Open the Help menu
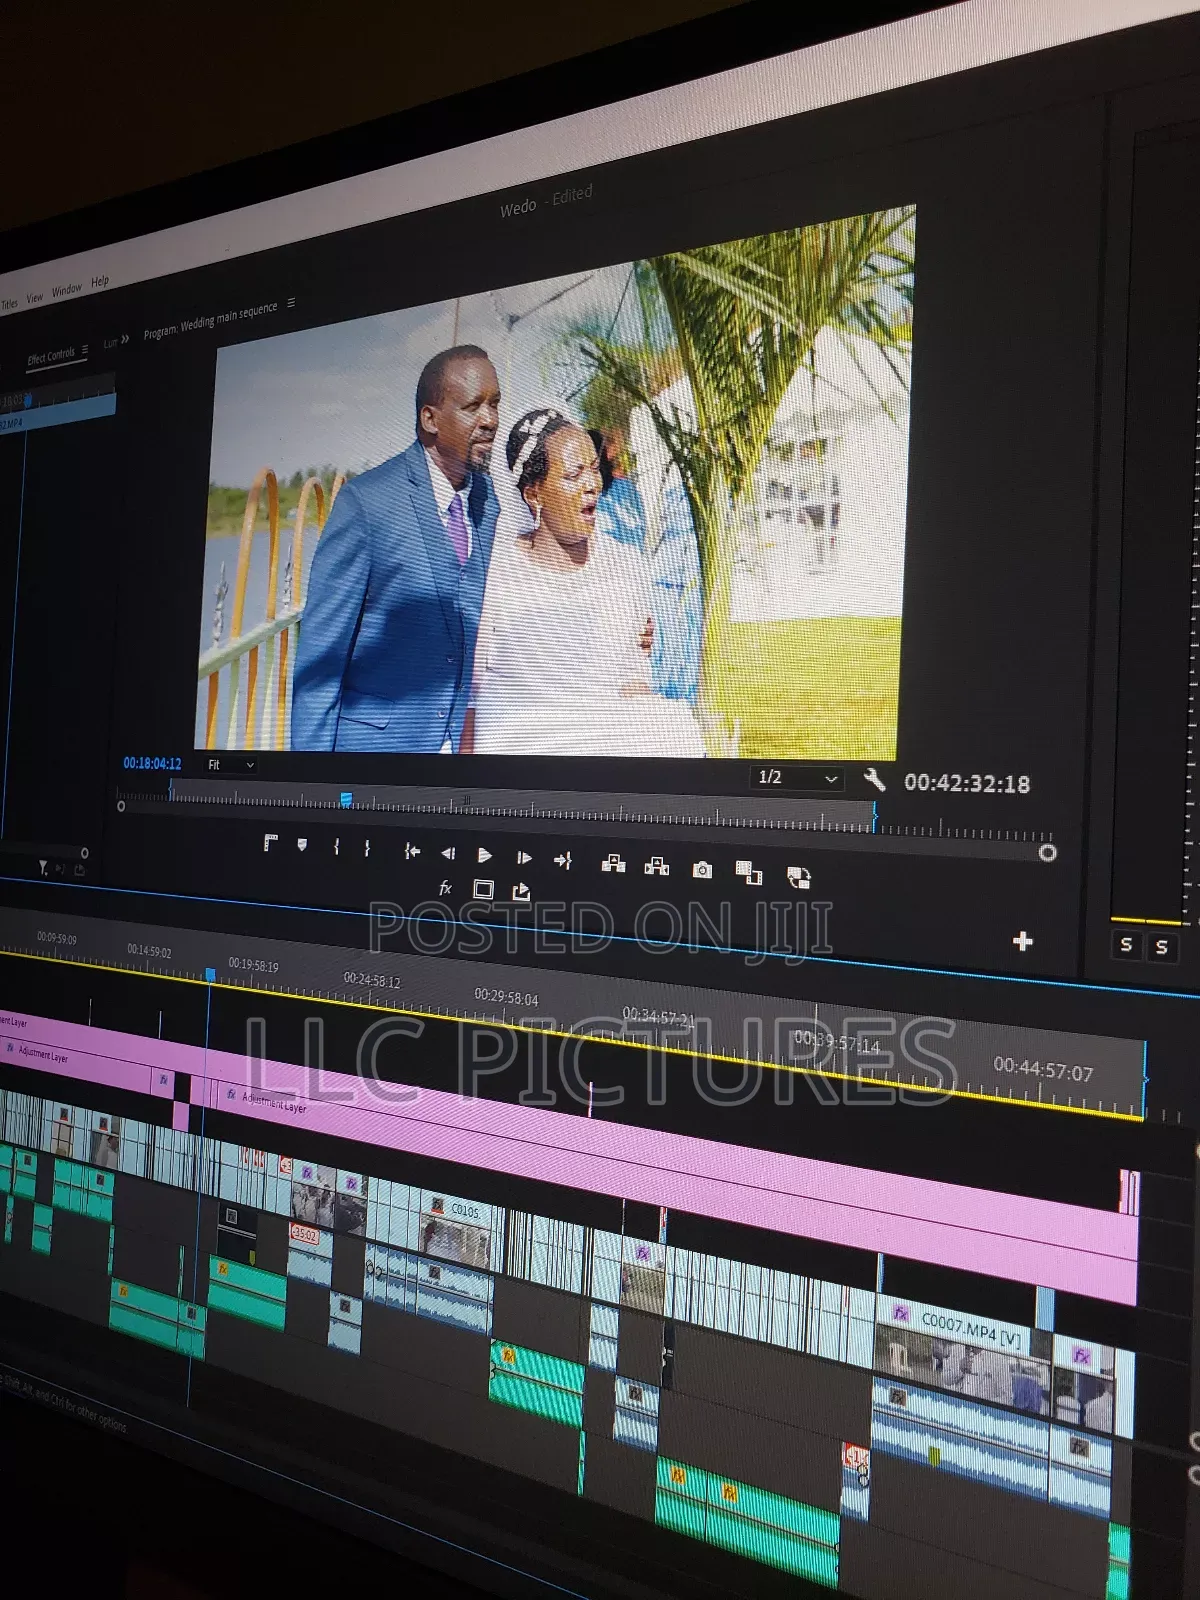This screenshot has width=1200, height=1600. point(100,281)
